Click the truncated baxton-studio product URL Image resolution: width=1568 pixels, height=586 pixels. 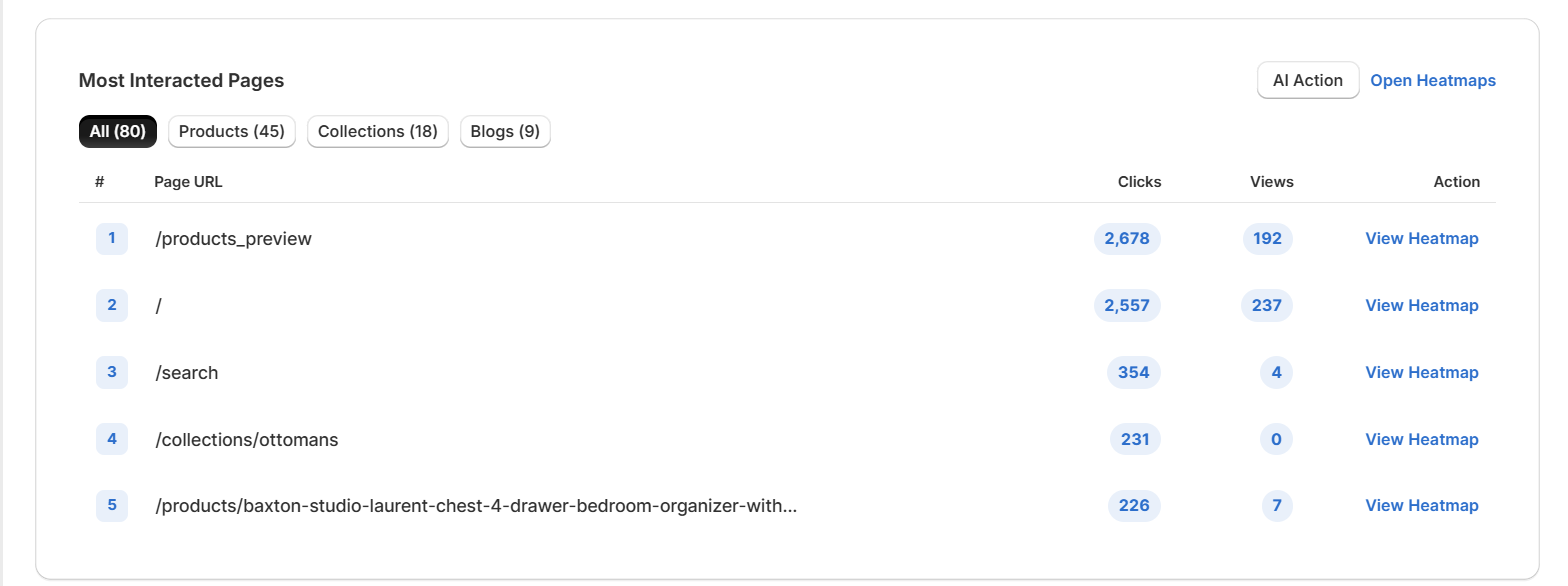tap(475, 505)
